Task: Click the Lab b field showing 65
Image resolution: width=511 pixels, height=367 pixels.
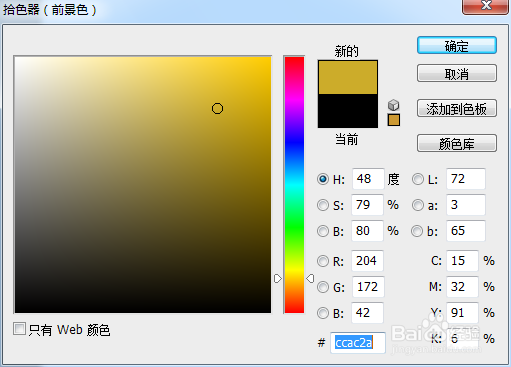Action: coord(466,231)
